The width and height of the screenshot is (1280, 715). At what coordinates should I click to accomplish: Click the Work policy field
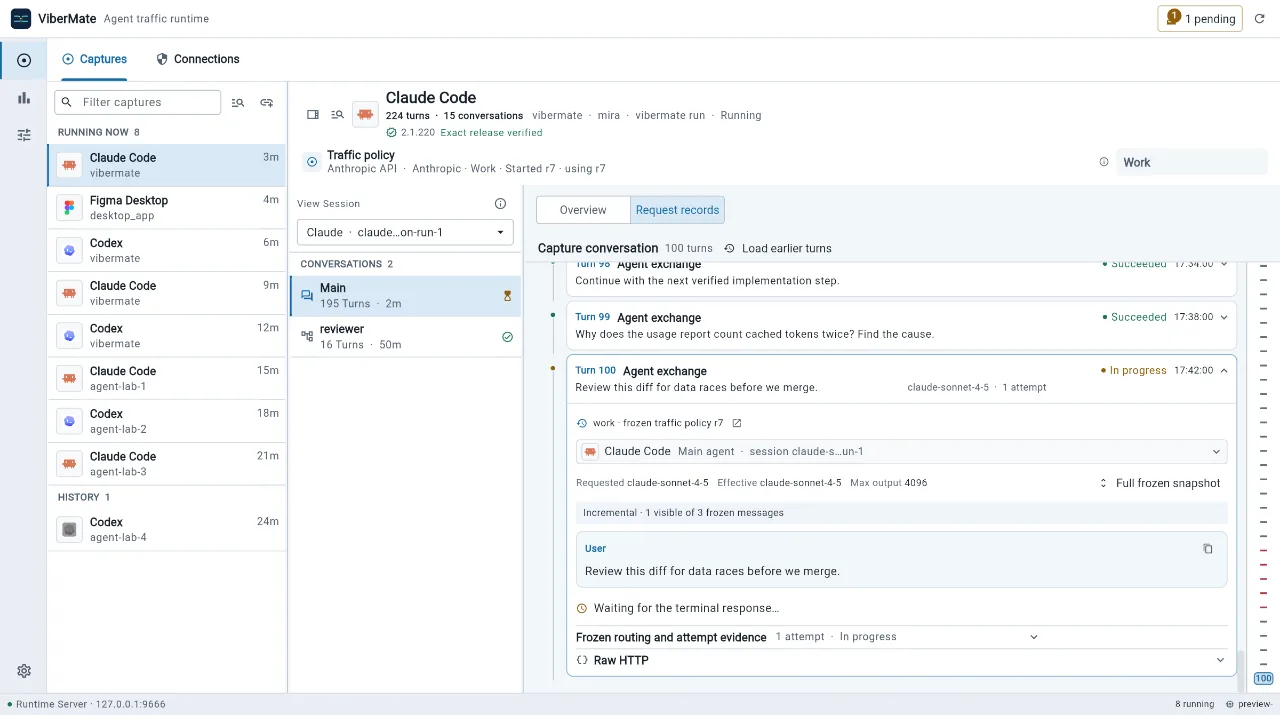(x=1191, y=162)
